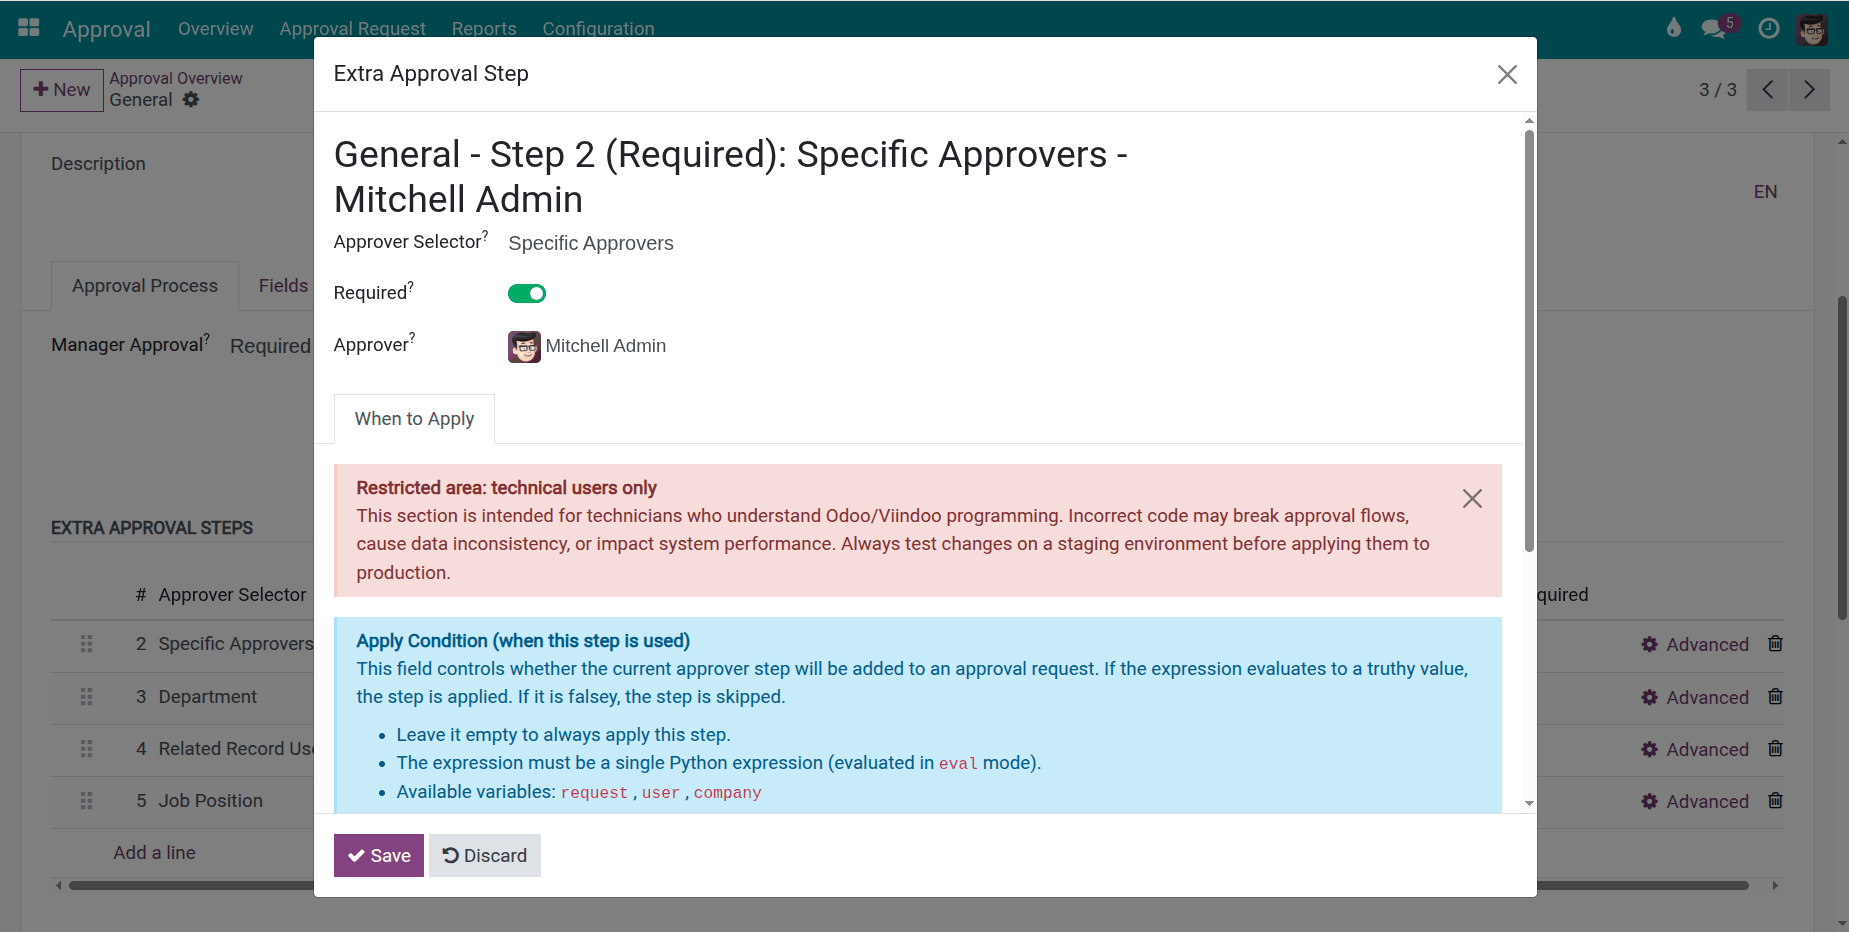The height and width of the screenshot is (932, 1849).
Task: Click the gear icon next to General
Action: 190,100
